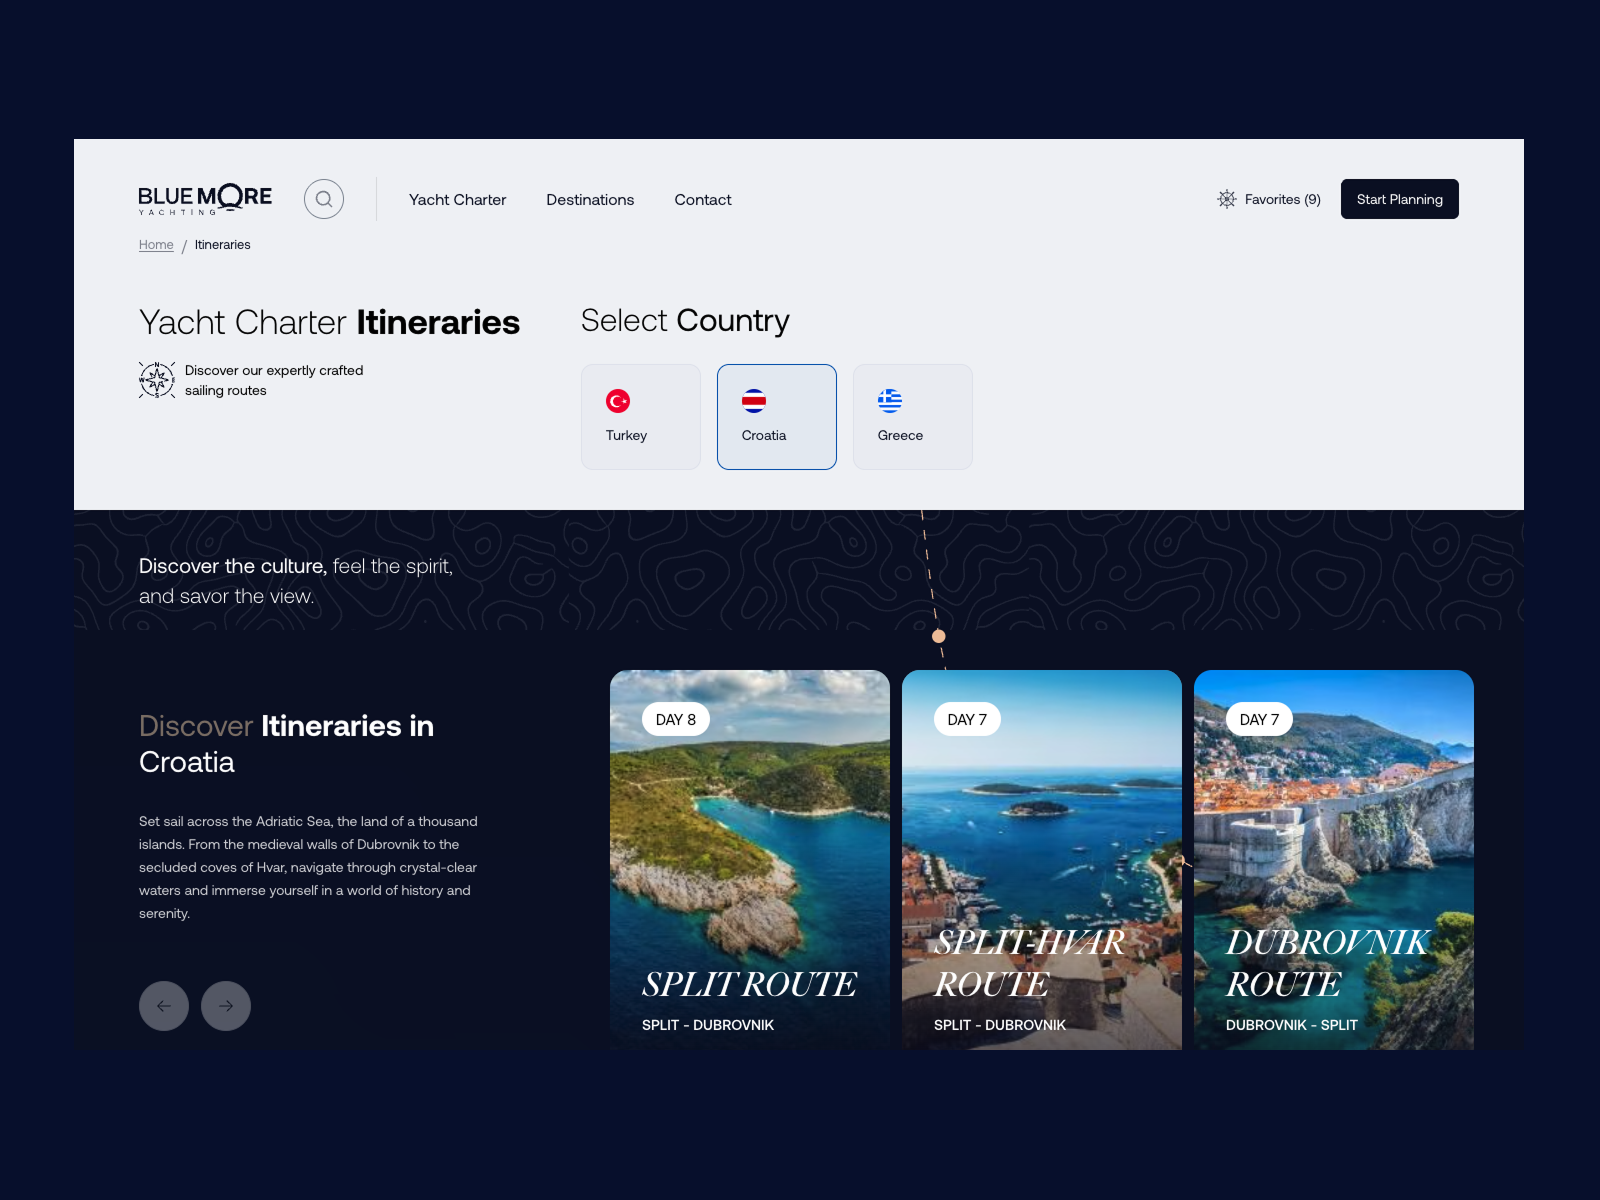Click the Blue More Yachting logo
1600x1200 pixels.
pyautogui.click(x=205, y=199)
